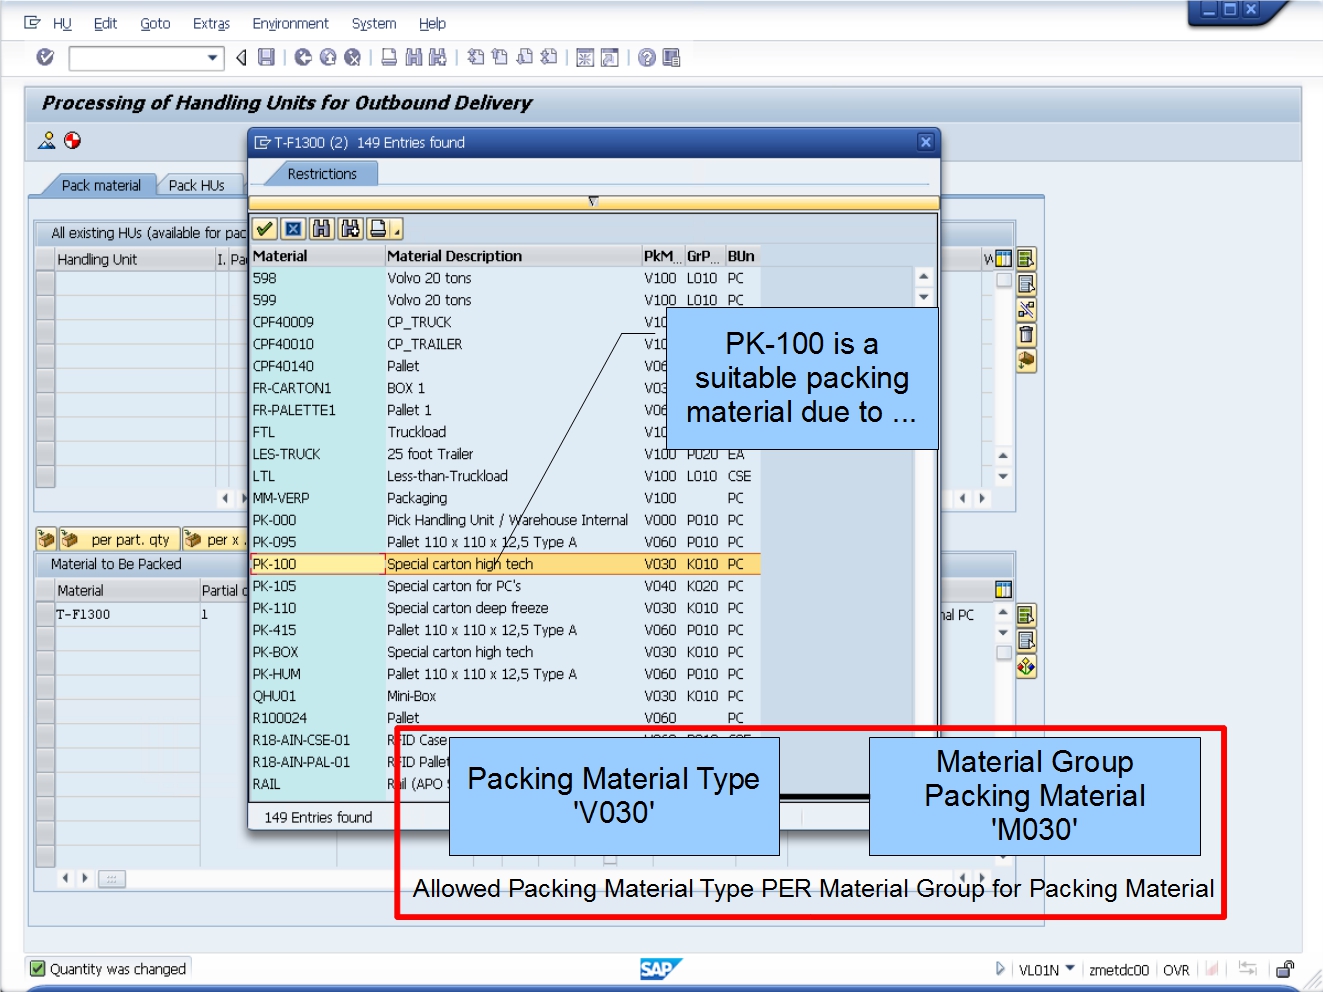Click into the command input field
This screenshot has width=1323, height=992.
pos(138,58)
